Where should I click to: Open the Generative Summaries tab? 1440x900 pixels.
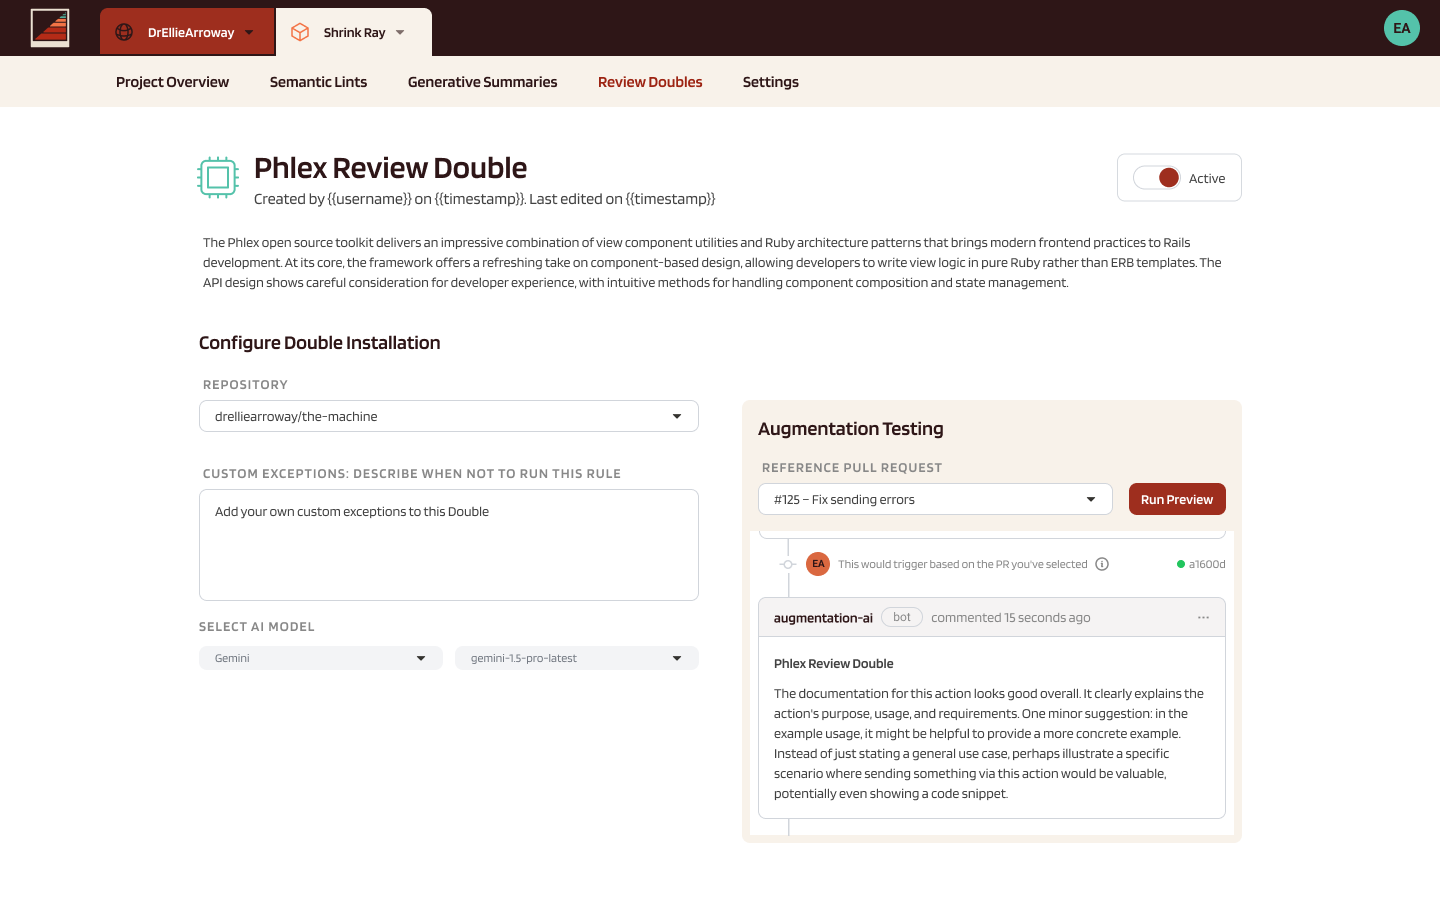point(482,82)
